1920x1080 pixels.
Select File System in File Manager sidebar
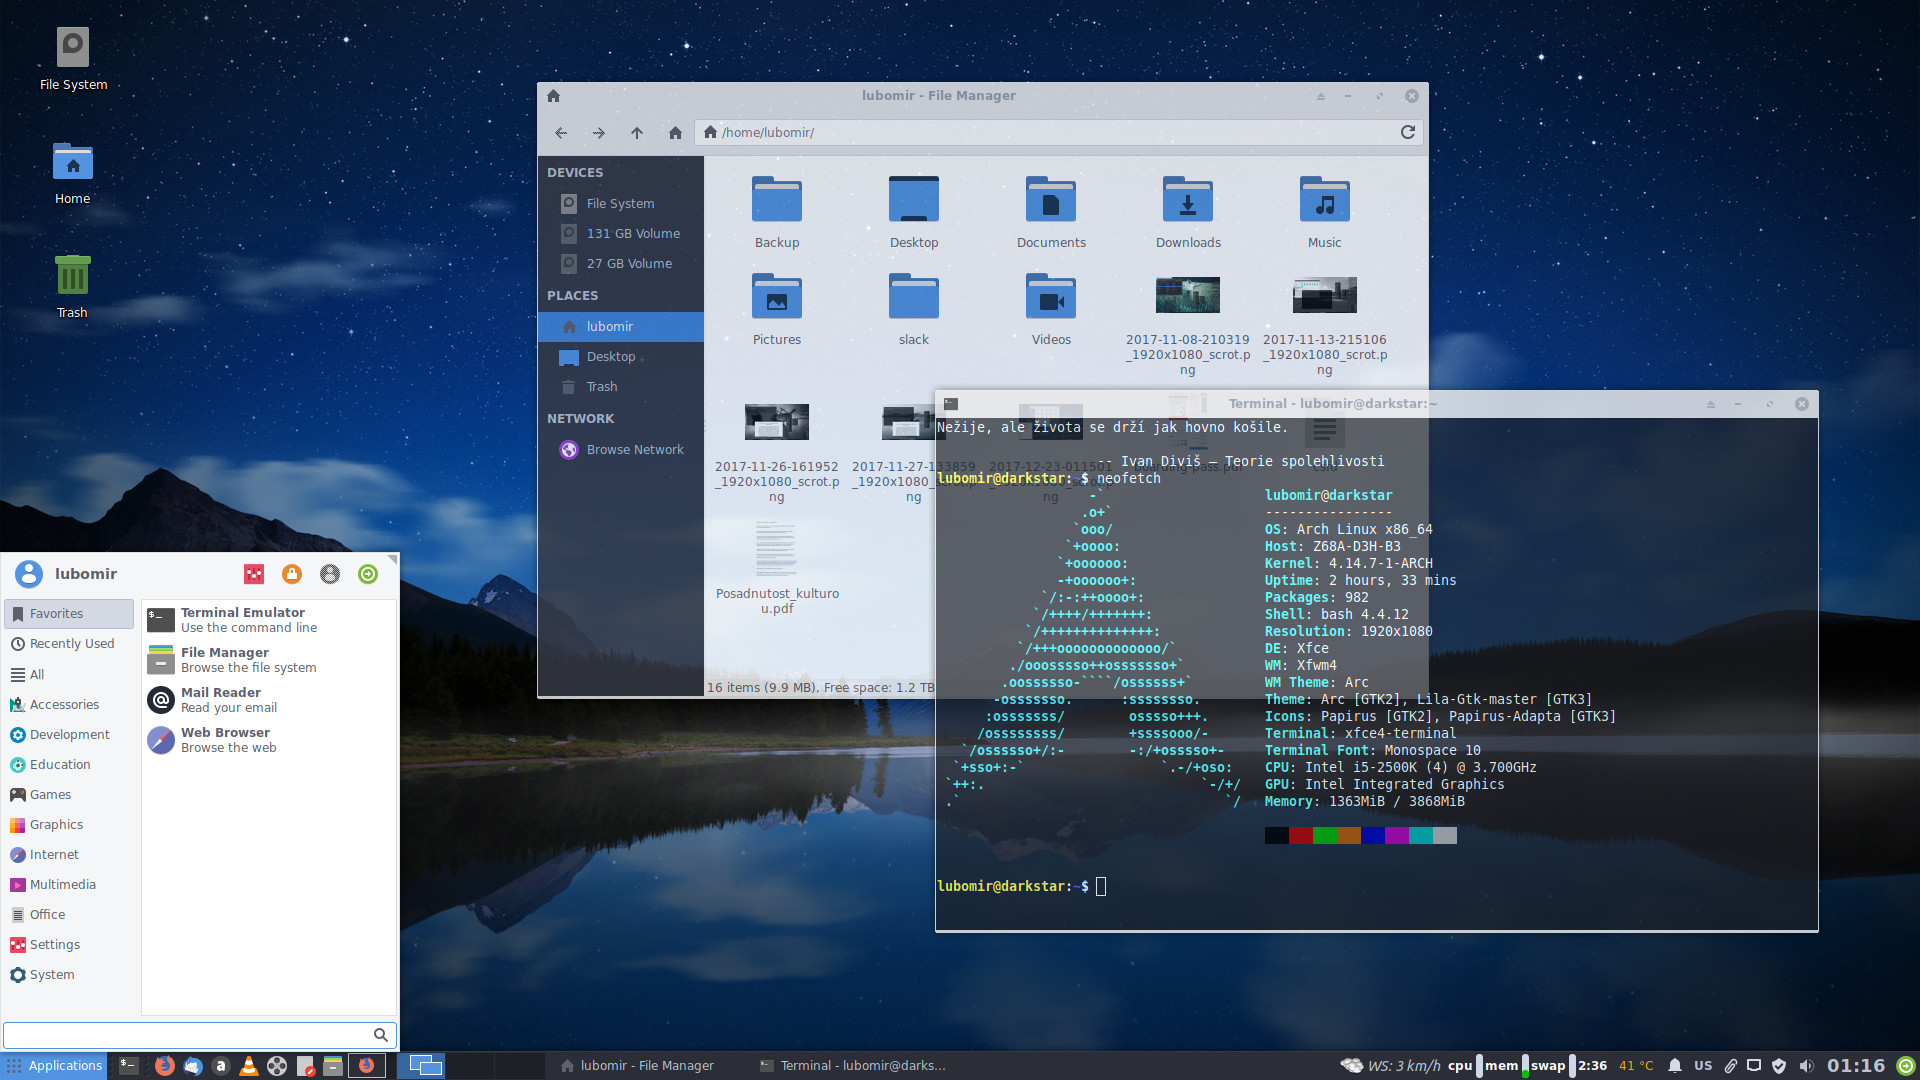621,204
